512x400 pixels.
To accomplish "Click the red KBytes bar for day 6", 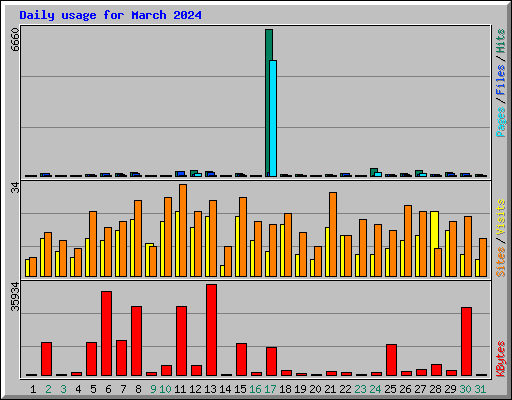I will click(x=106, y=333).
